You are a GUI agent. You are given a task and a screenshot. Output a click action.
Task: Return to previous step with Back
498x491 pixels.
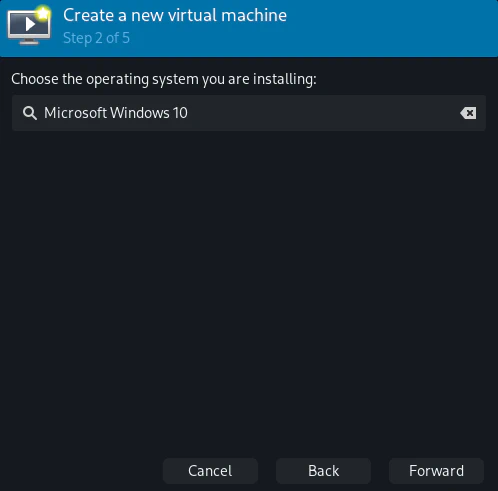click(323, 471)
